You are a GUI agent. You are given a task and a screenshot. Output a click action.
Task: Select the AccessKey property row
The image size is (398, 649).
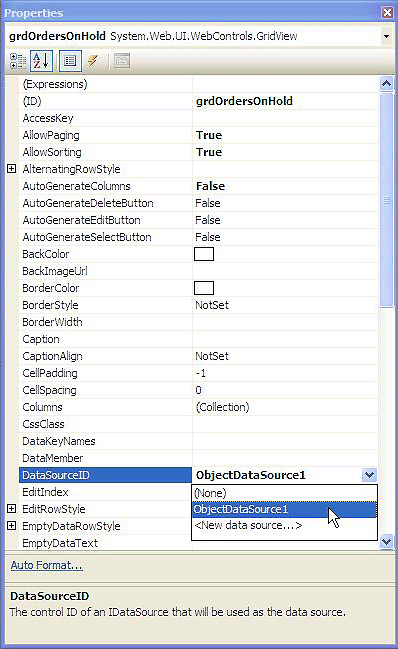(198, 118)
